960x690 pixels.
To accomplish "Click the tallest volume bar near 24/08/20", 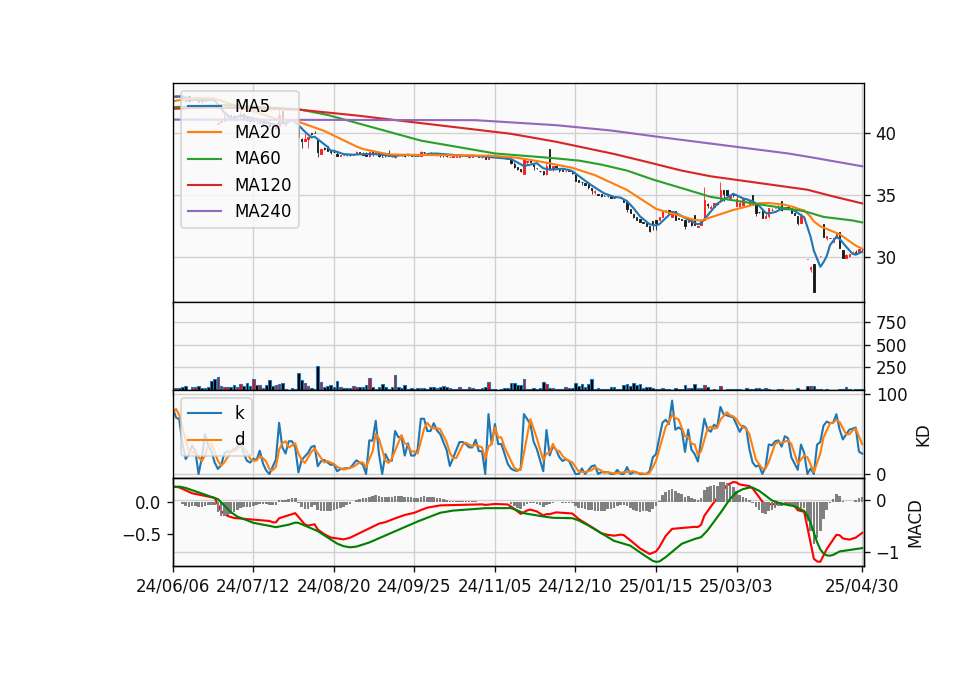I will 318,378.
